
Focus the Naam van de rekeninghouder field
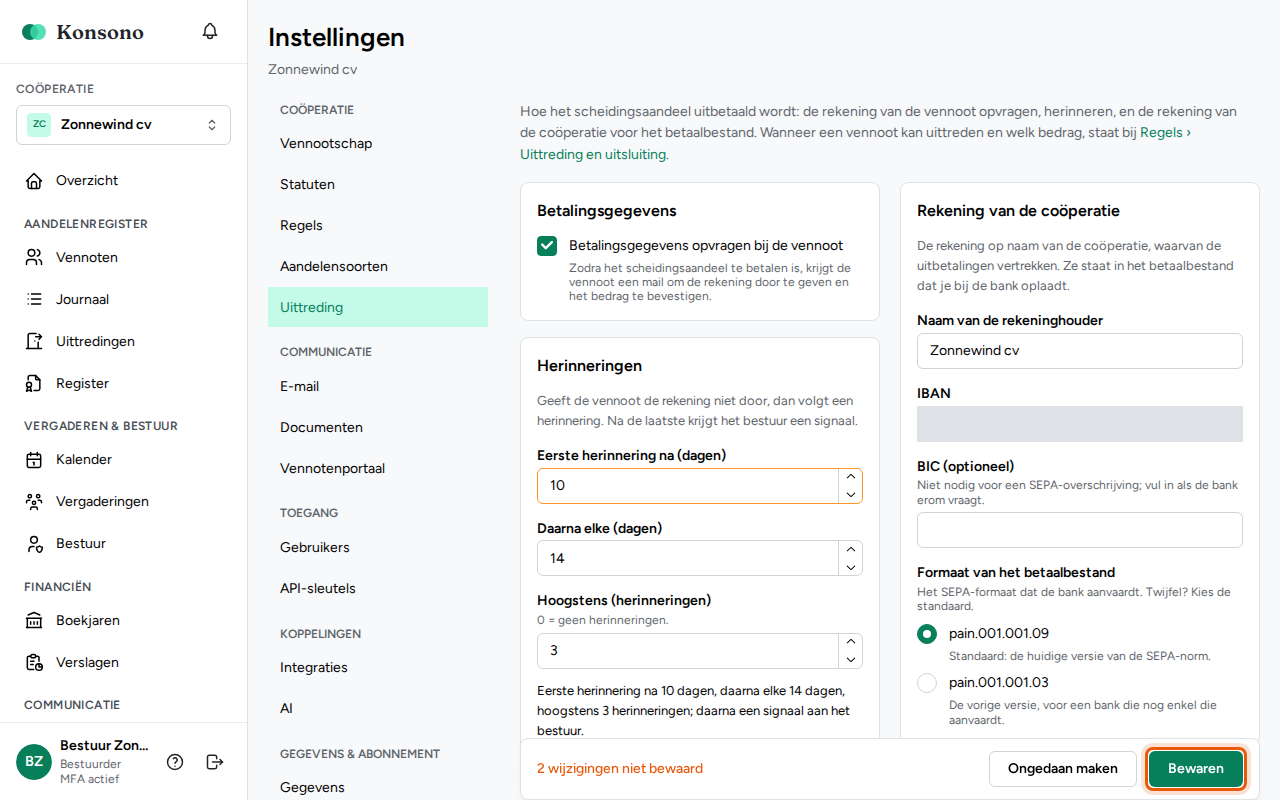coord(1080,351)
